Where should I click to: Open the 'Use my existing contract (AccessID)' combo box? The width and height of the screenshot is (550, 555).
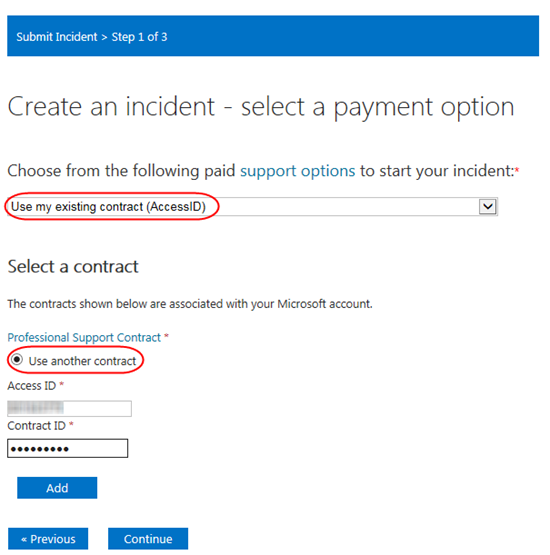[x=252, y=207]
